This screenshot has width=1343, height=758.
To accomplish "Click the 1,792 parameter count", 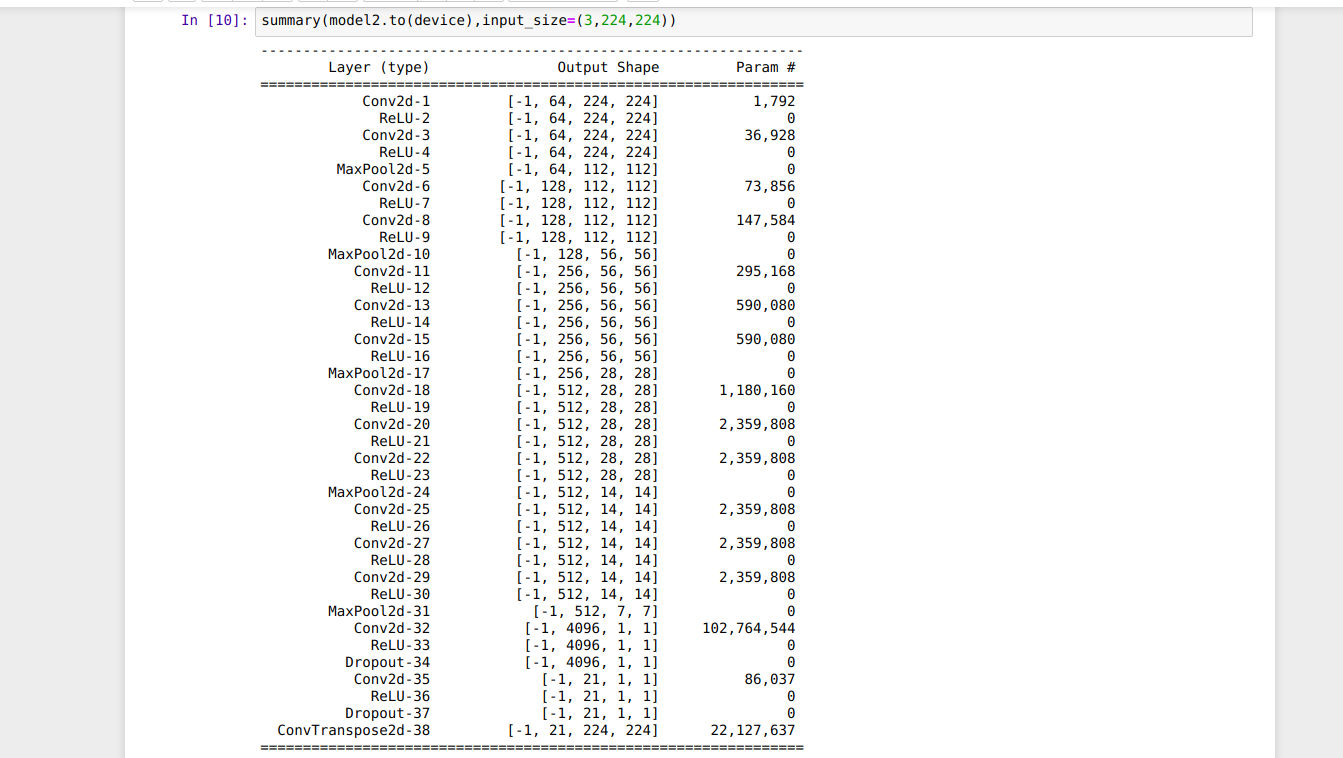I will [x=774, y=101].
